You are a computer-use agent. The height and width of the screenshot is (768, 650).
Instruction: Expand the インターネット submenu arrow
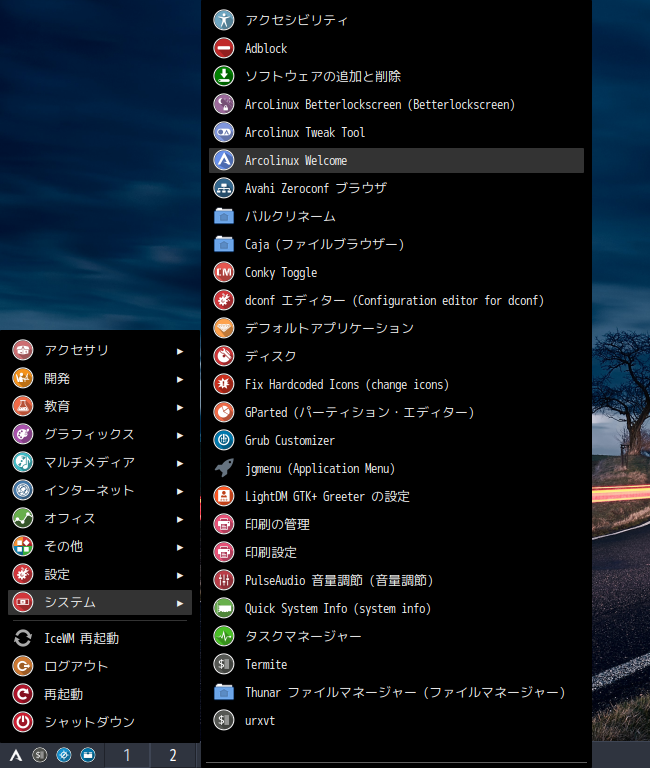pos(180,491)
